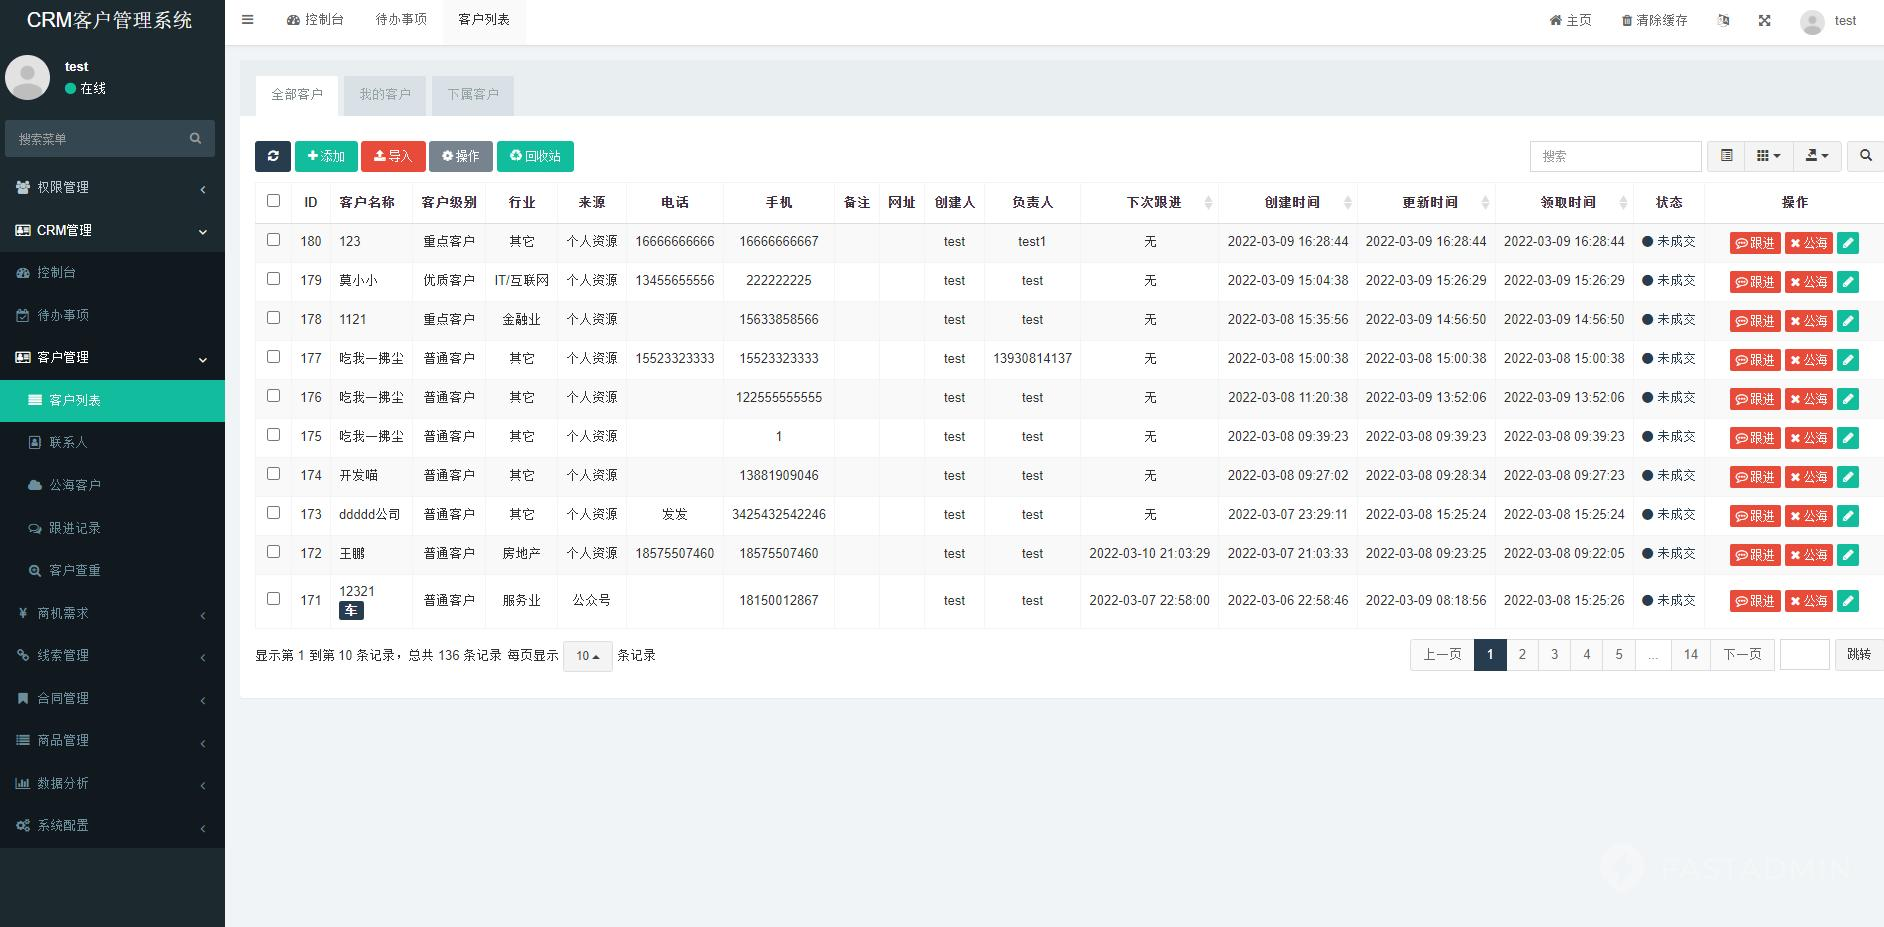The height and width of the screenshot is (927, 1884).
Task: Open the recycle bin 回收站
Action: coord(535,156)
